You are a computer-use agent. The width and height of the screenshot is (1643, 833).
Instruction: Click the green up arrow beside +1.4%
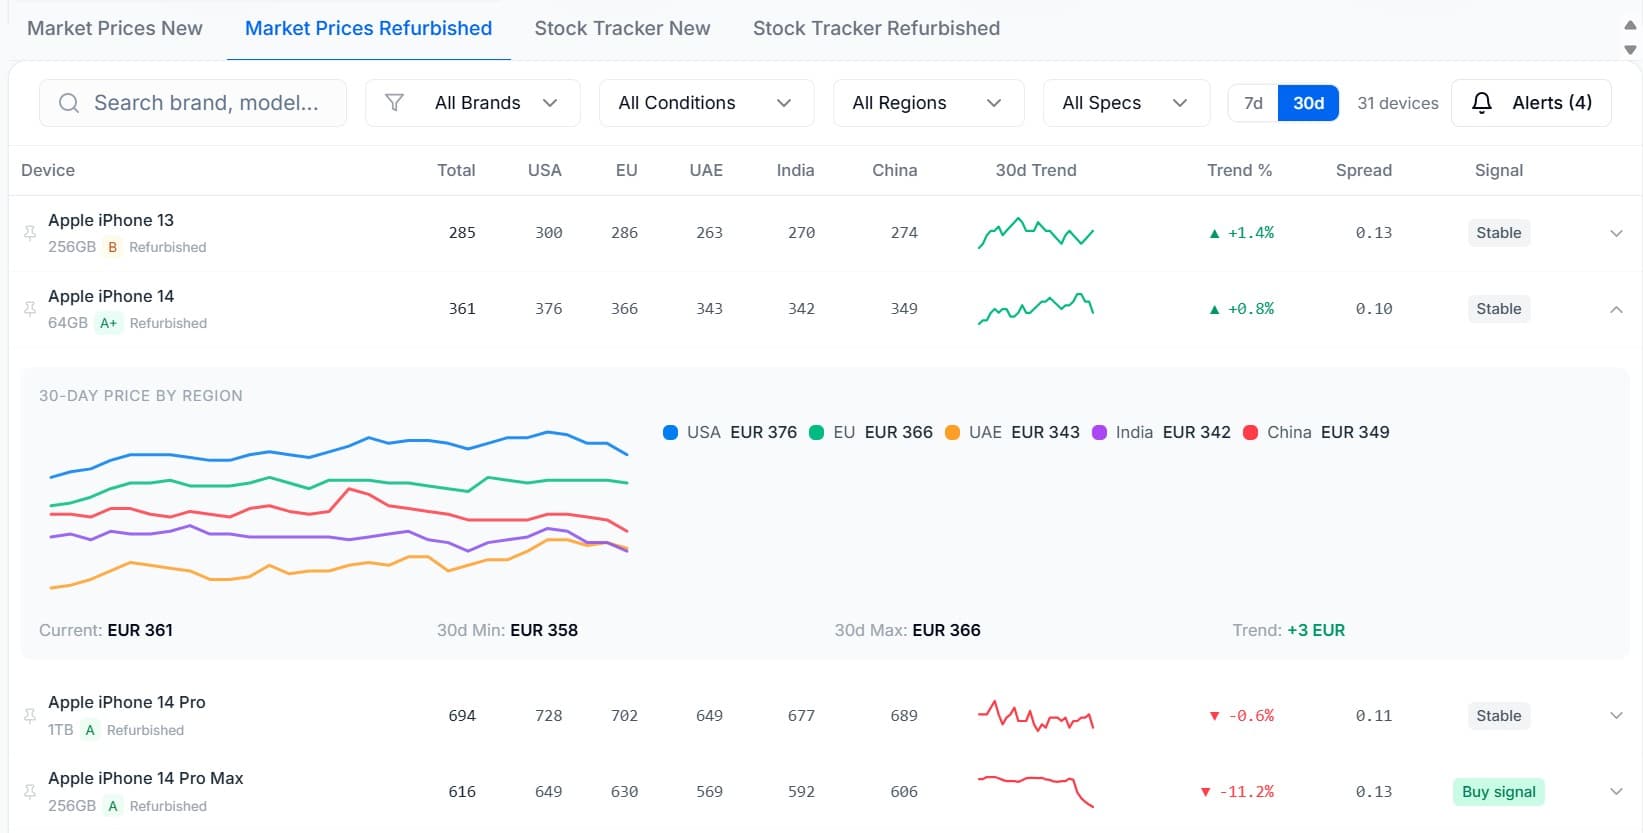pos(1214,233)
